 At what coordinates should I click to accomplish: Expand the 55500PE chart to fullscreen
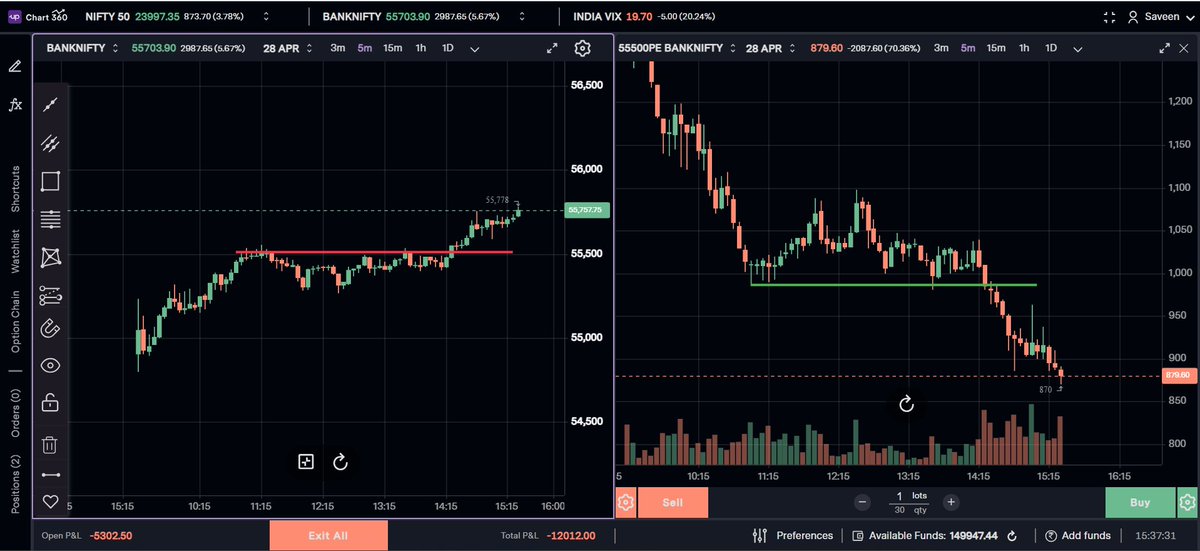(1164, 48)
